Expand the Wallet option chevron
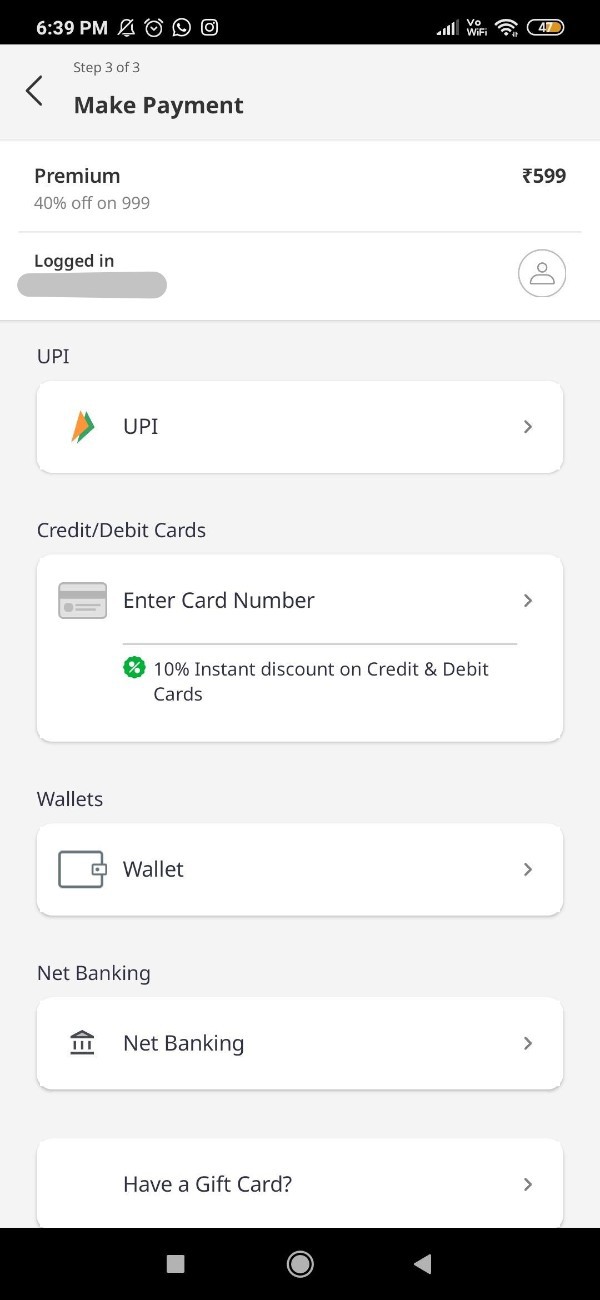The image size is (600, 1300). click(528, 869)
